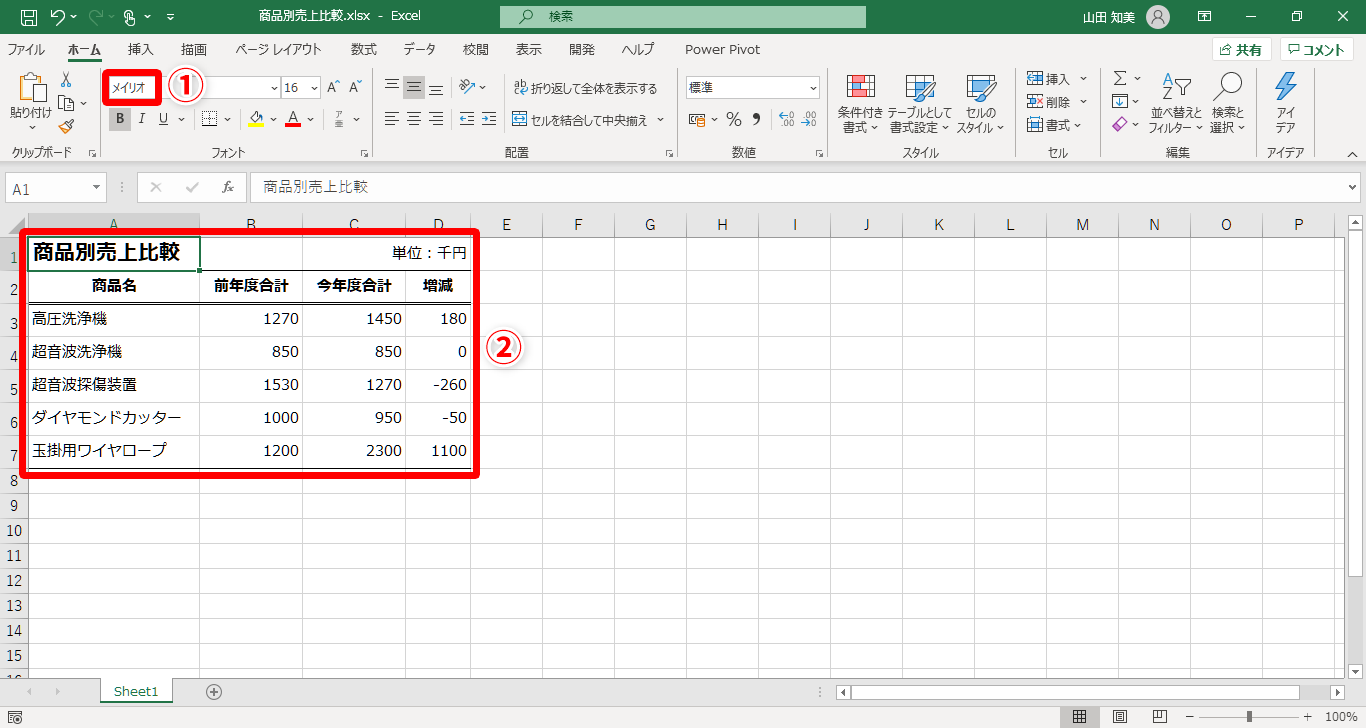Toggle Bold formatting
1366x728 pixels.
click(120, 120)
